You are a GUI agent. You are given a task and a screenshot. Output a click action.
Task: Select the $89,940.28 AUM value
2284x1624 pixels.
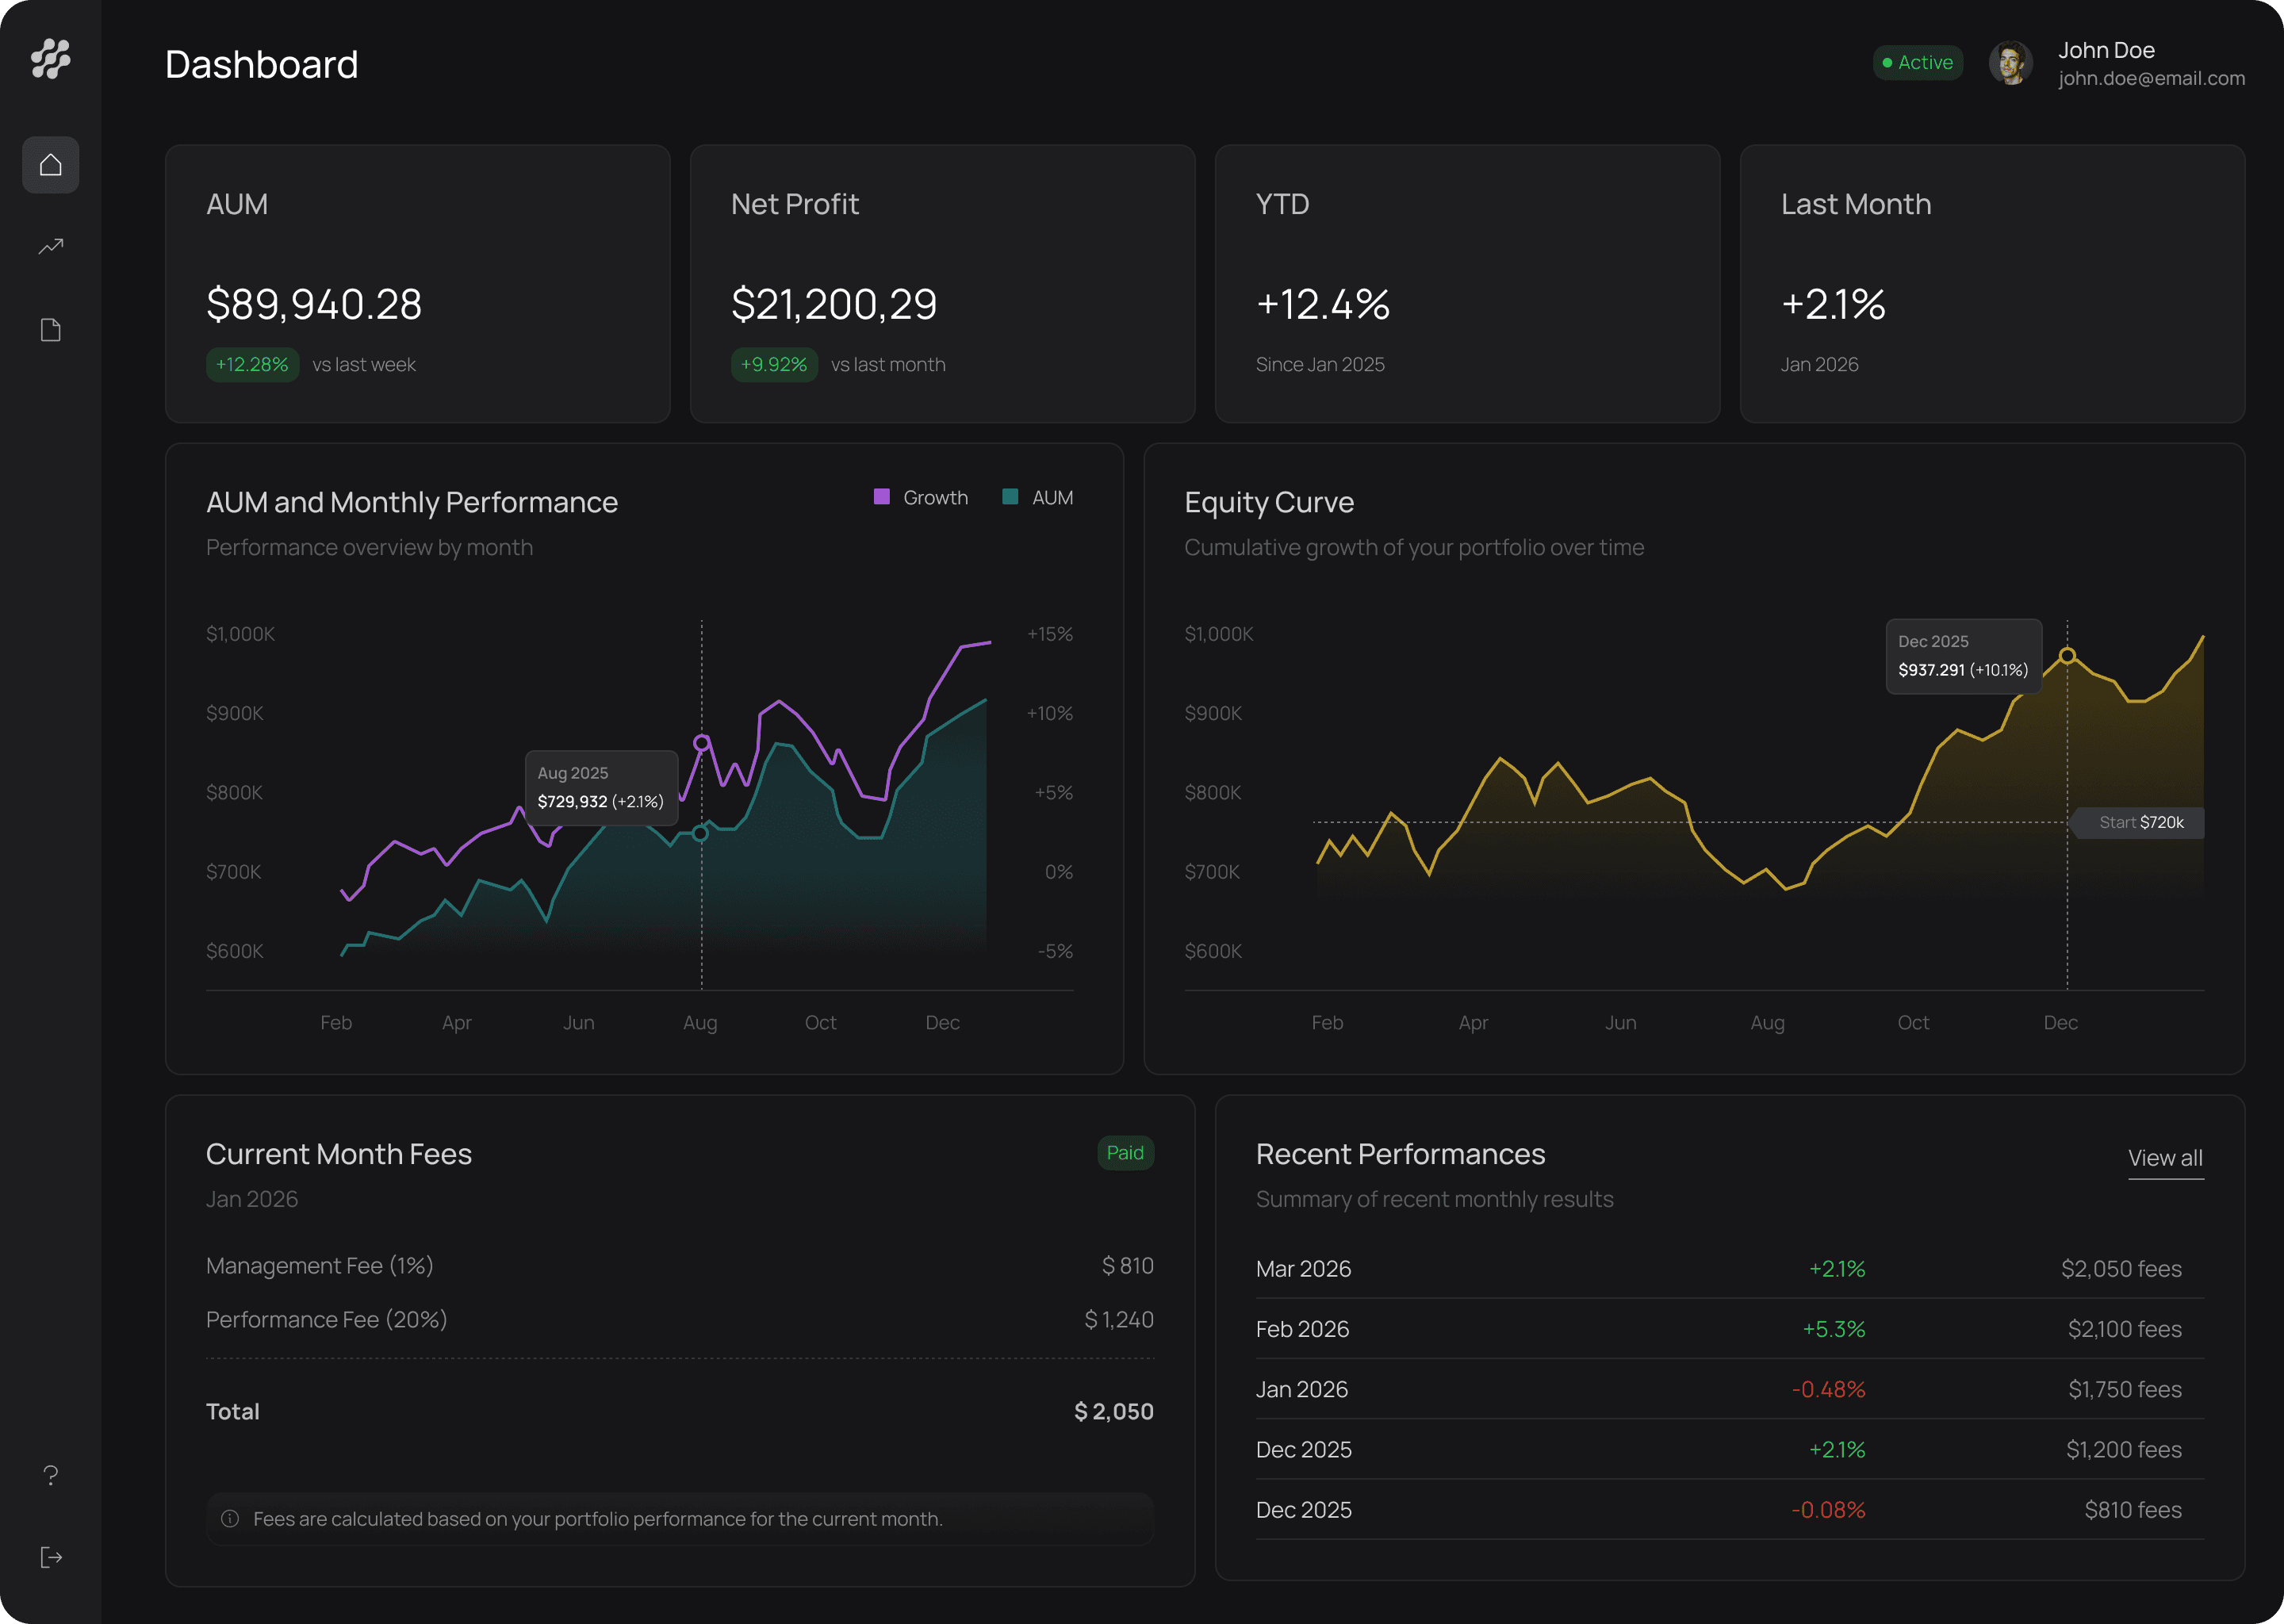point(314,304)
